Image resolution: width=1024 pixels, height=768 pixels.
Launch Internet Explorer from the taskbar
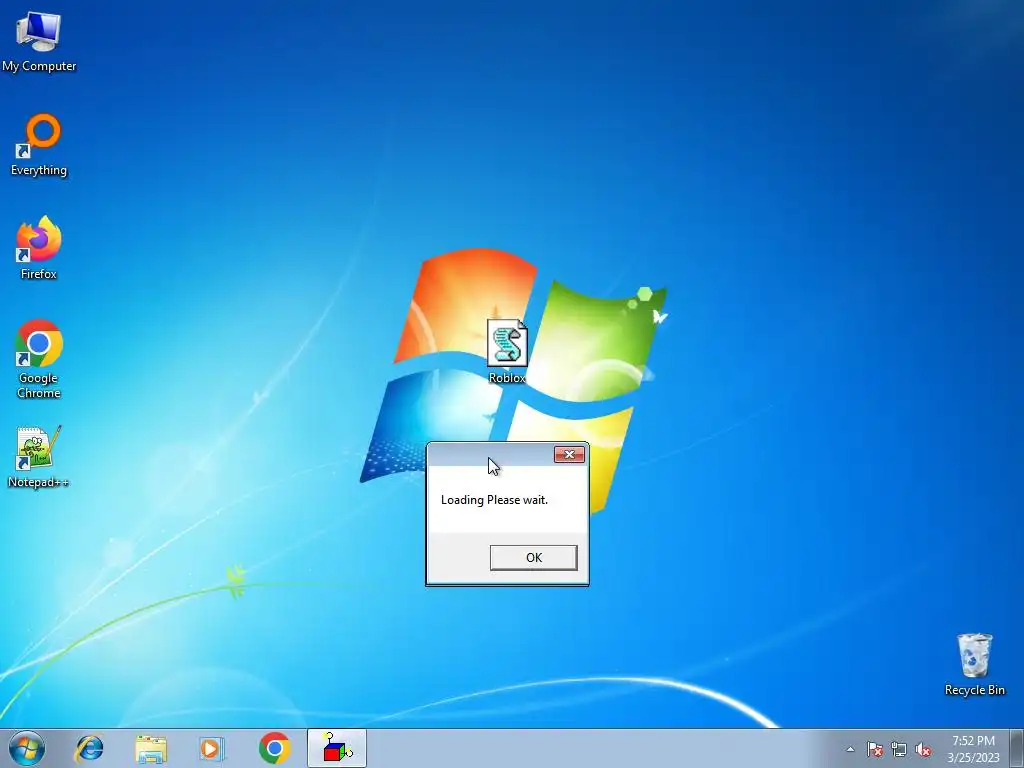click(x=89, y=748)
